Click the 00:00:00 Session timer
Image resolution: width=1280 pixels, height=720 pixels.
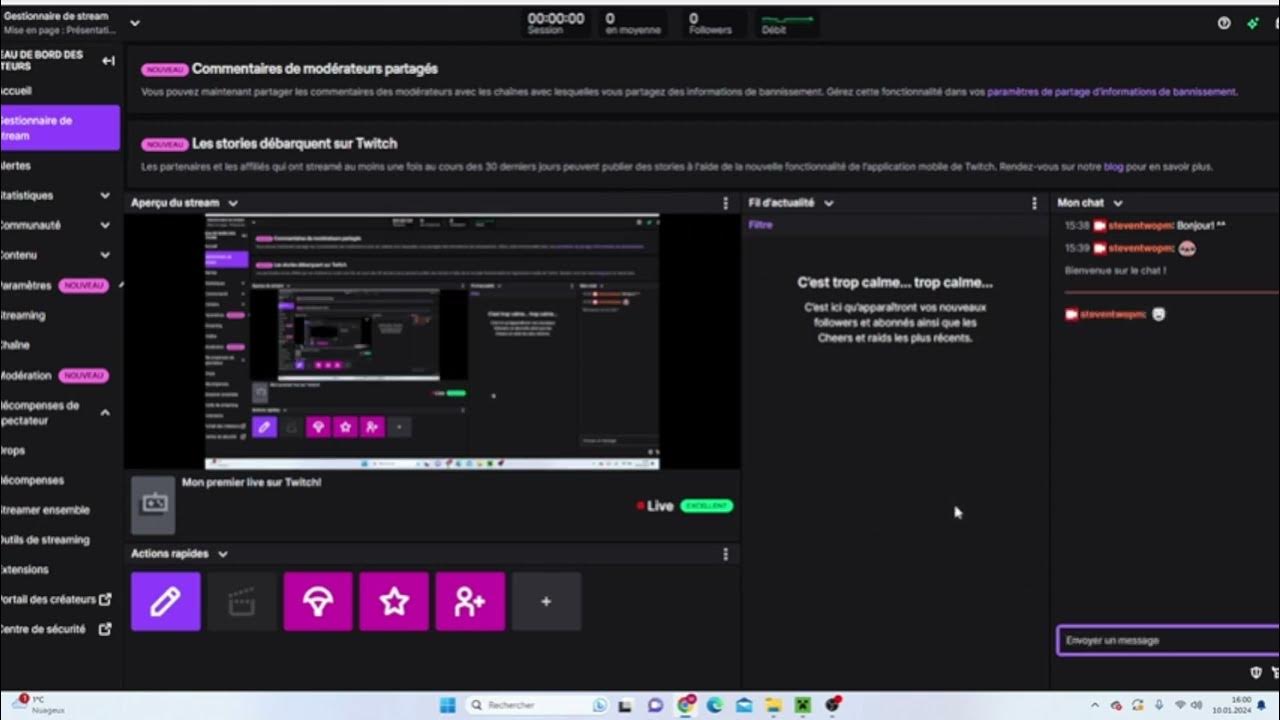[x=556, y=23]
